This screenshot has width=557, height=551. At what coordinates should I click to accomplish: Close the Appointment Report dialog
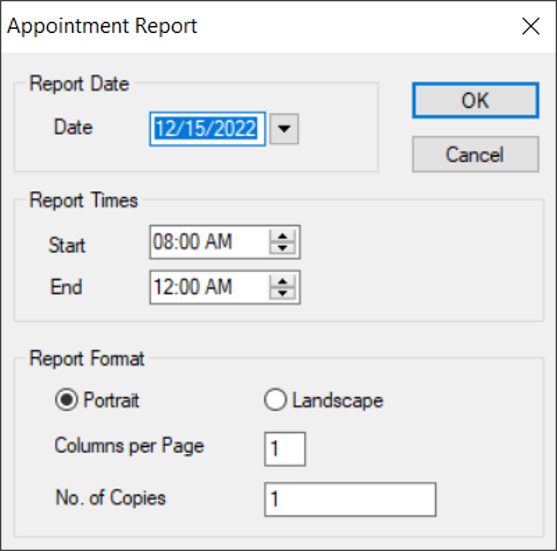(x=531, y=26)
